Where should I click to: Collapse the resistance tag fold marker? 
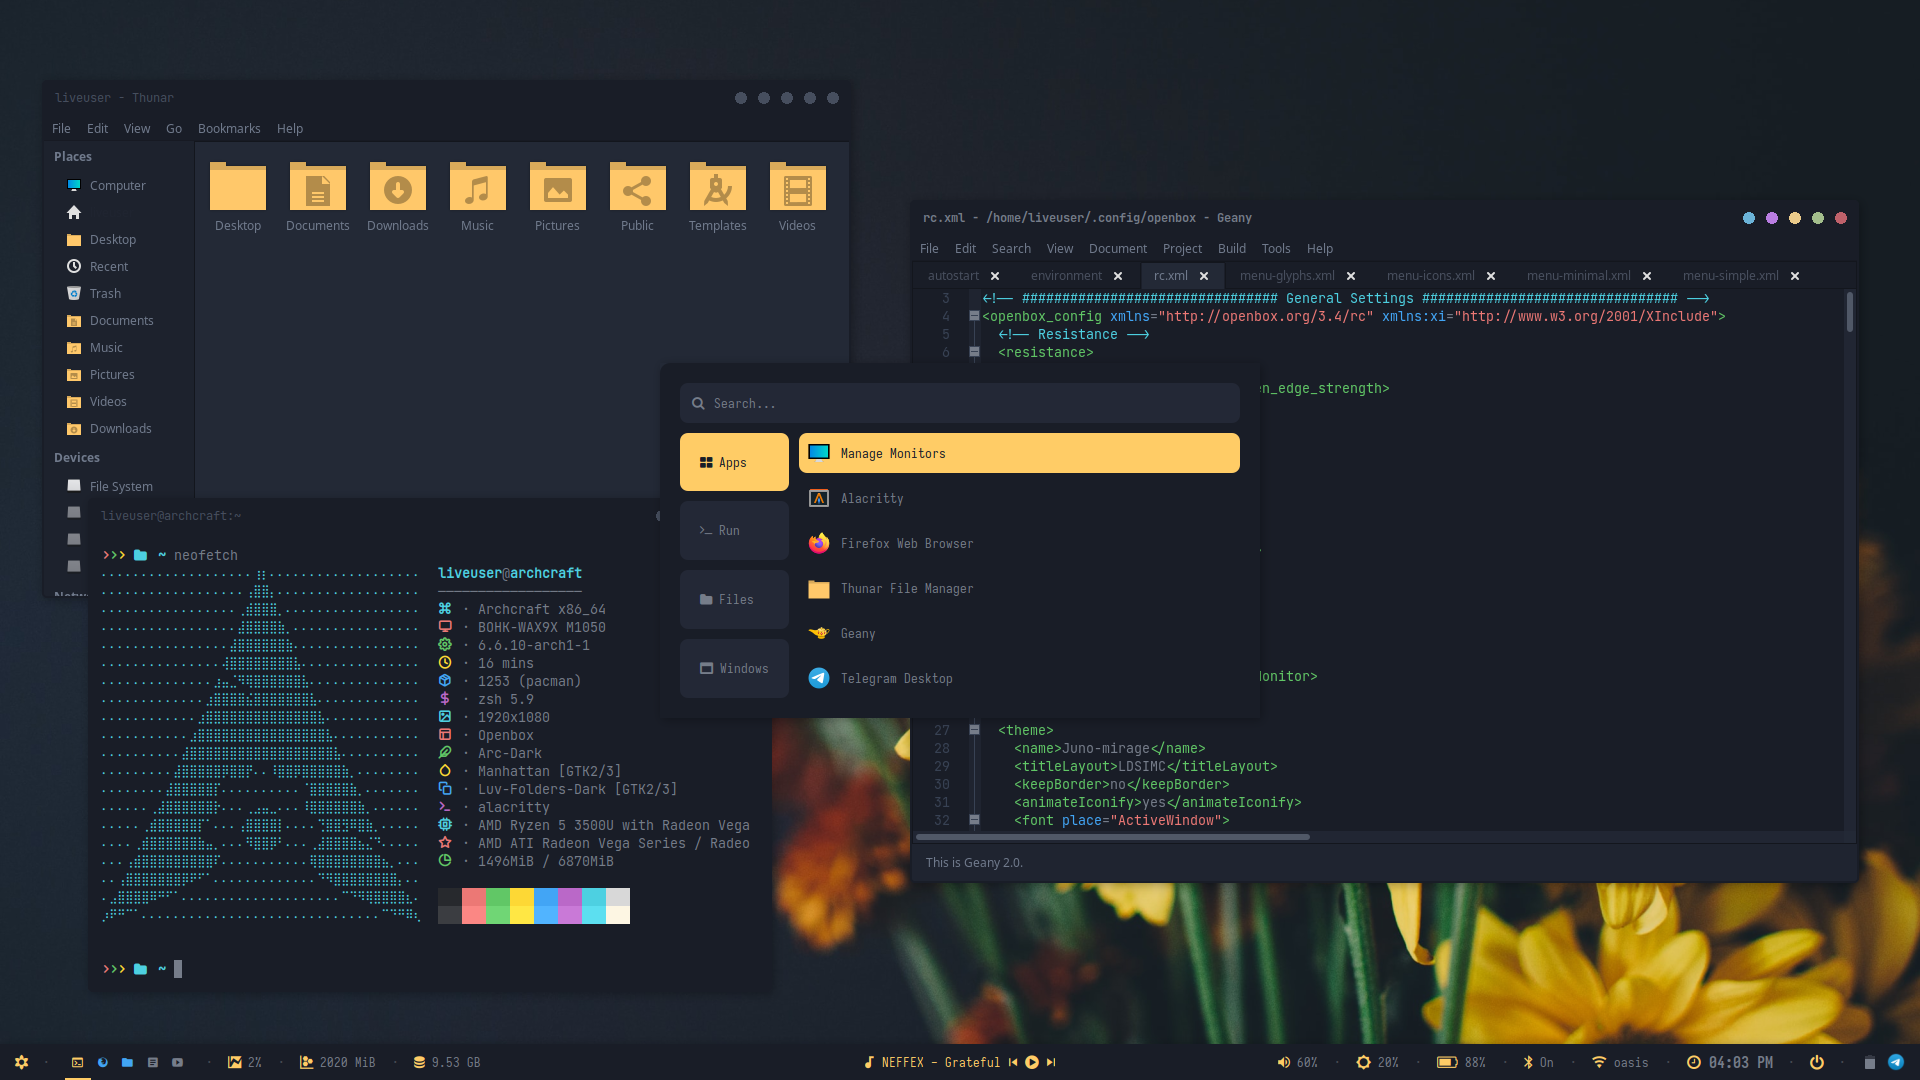click(974, 352)
